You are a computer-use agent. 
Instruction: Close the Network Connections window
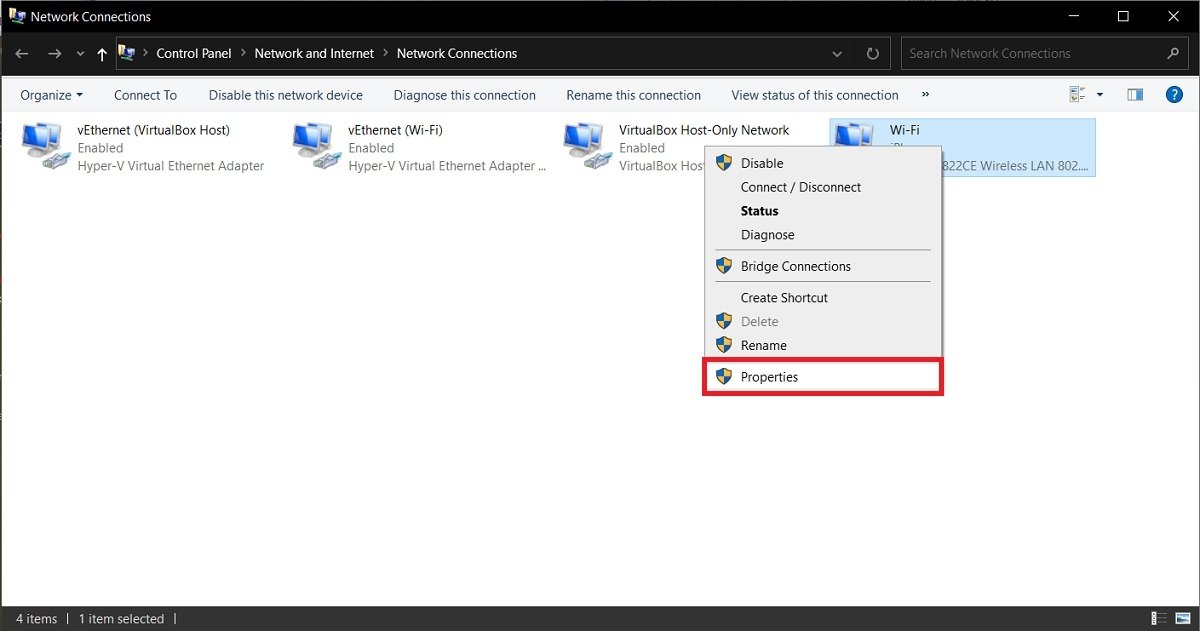[x=1173, y=16]
